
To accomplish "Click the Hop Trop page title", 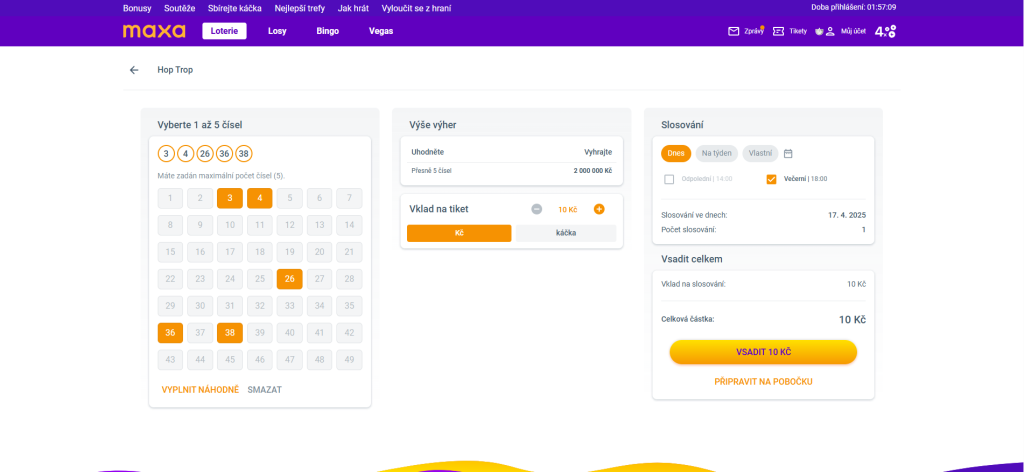I will 175,70.
